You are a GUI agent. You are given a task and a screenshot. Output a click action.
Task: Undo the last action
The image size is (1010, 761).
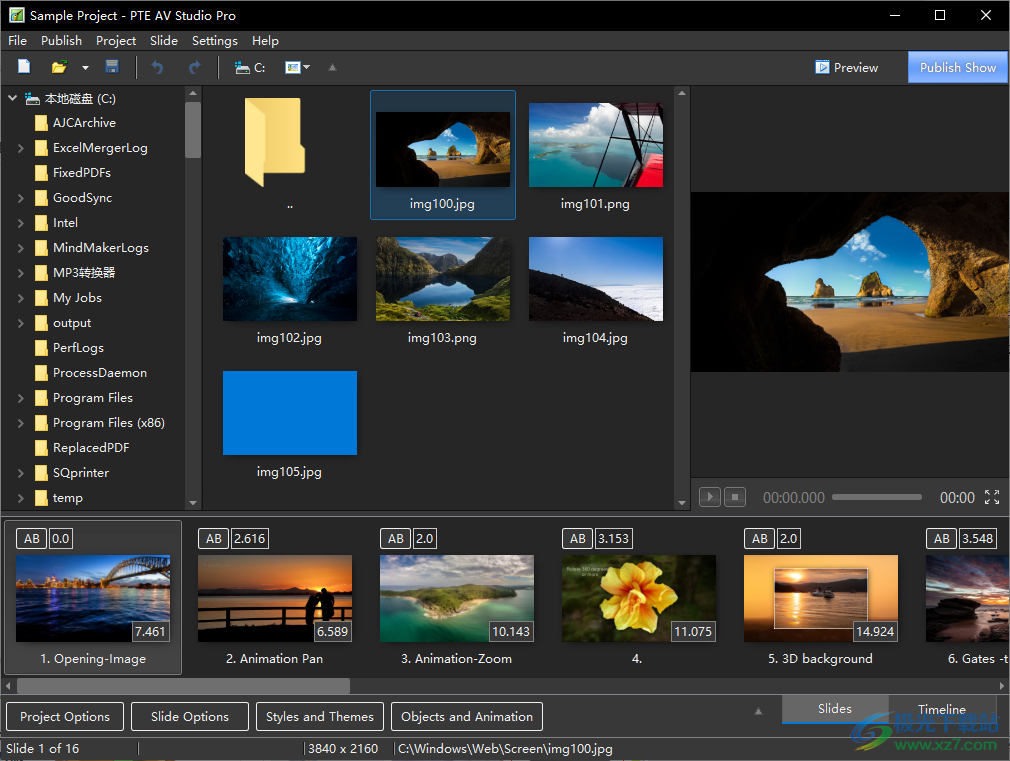[x=157, y=67]
